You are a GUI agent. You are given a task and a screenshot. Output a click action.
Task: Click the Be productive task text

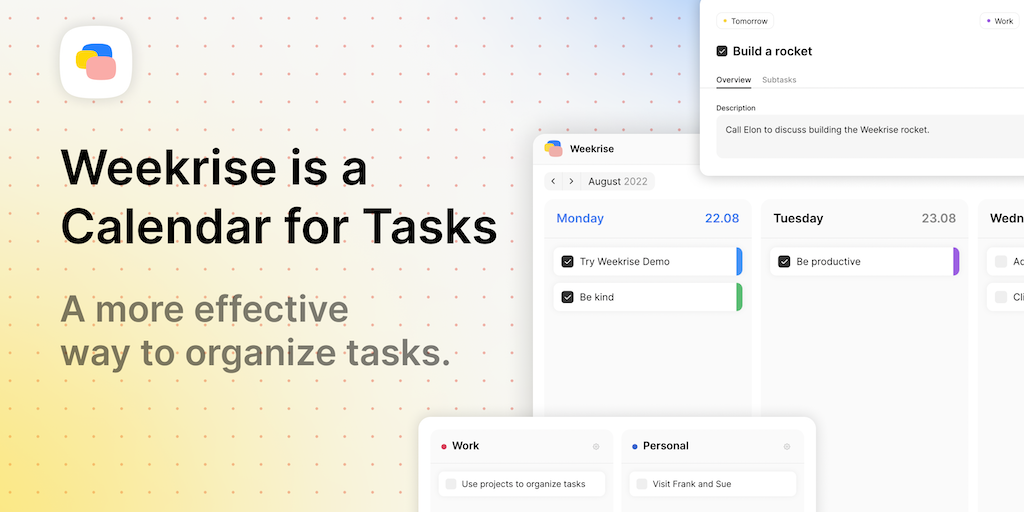coord(828,261)
